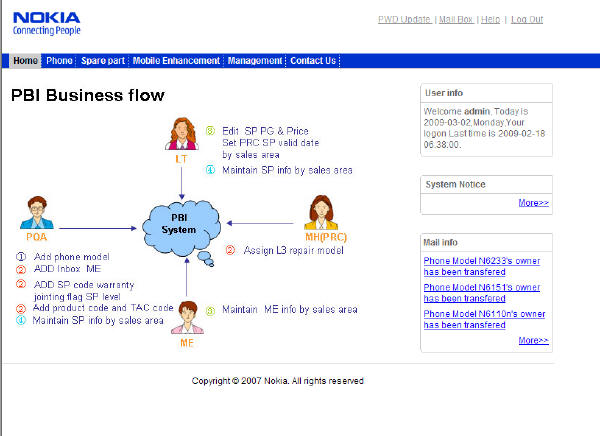This screenshot has width=600, height=436.
Task: Click More under System Notice
Action: [x=533, y=203]
